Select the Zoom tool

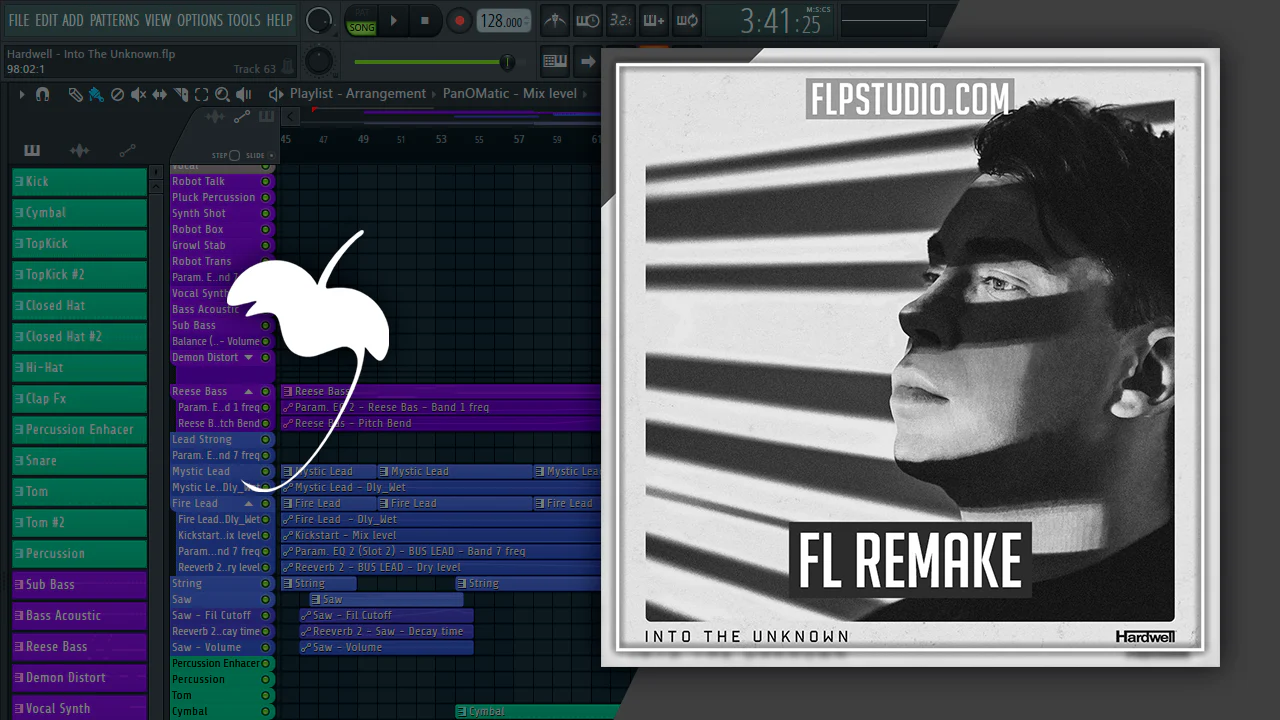pyautogui.click(x=223, y=94)
